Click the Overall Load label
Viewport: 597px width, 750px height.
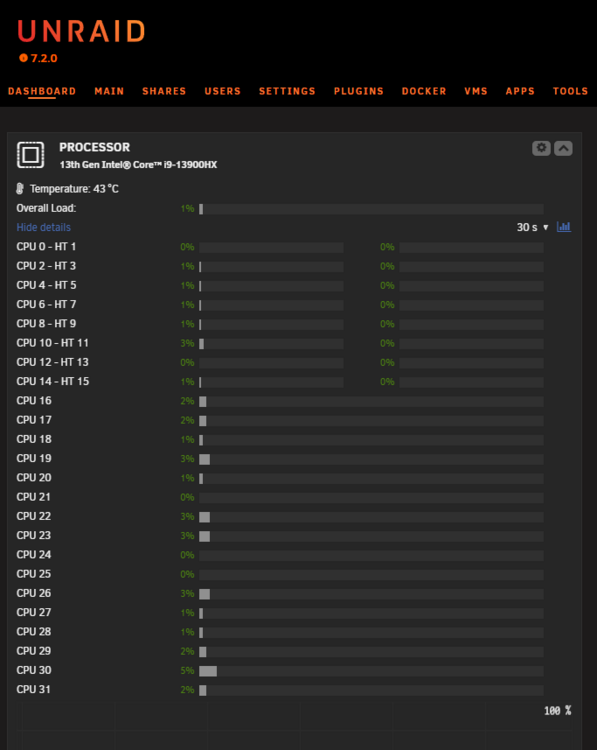click(46, 208)
